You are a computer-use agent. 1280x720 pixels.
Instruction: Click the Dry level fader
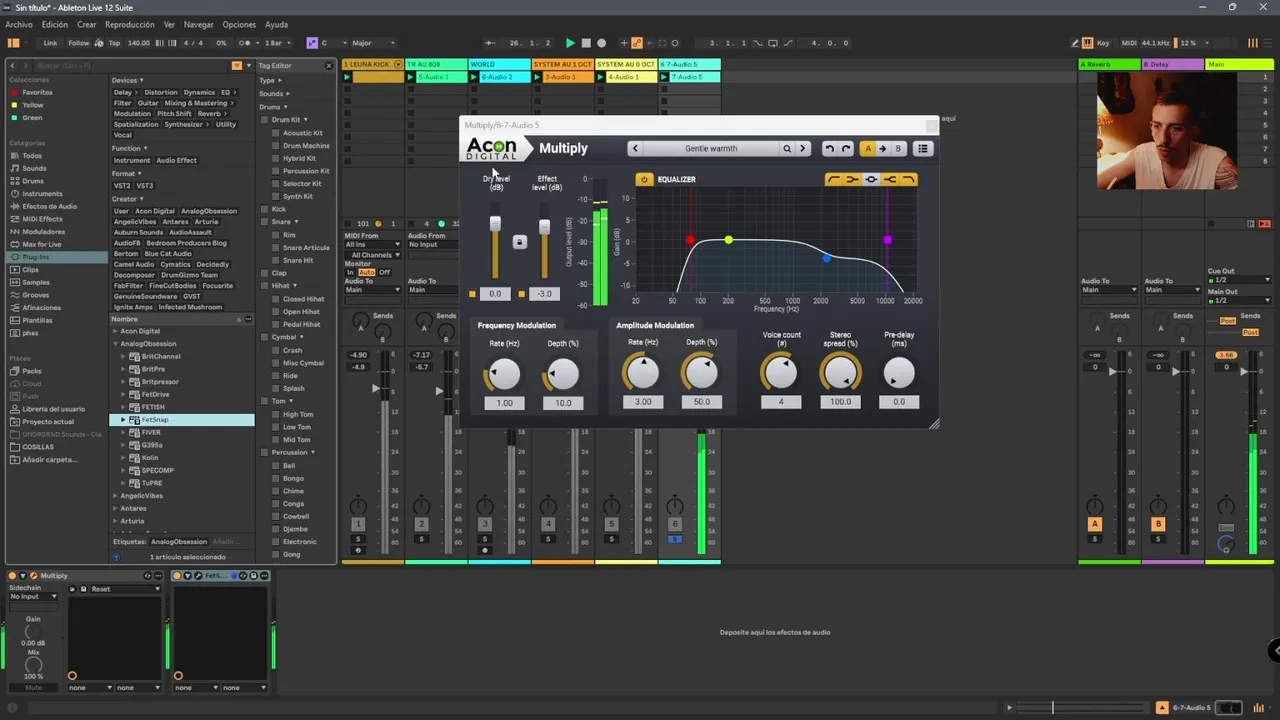pyautogui.click(x=495, y=224)
